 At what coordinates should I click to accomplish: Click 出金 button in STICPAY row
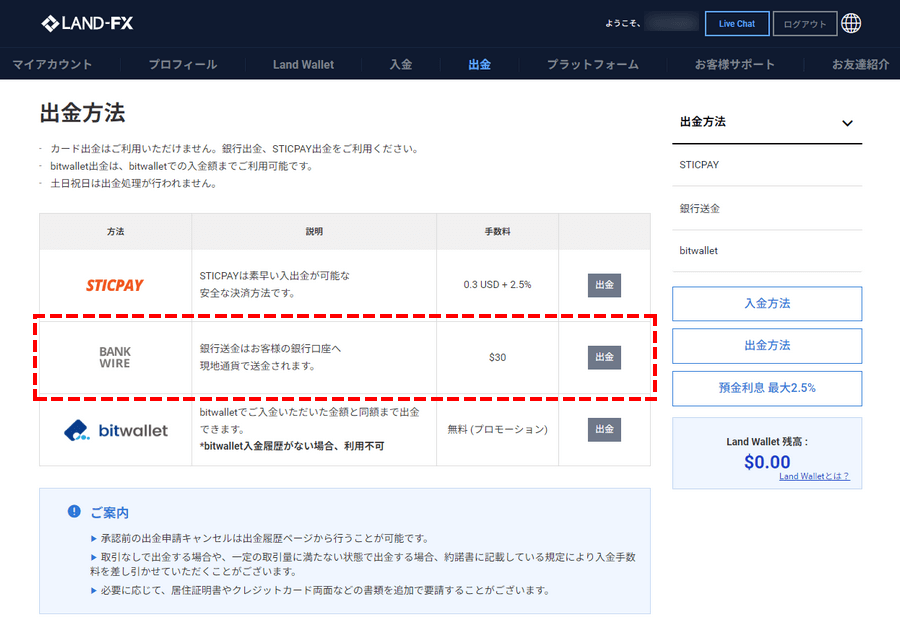604,285
